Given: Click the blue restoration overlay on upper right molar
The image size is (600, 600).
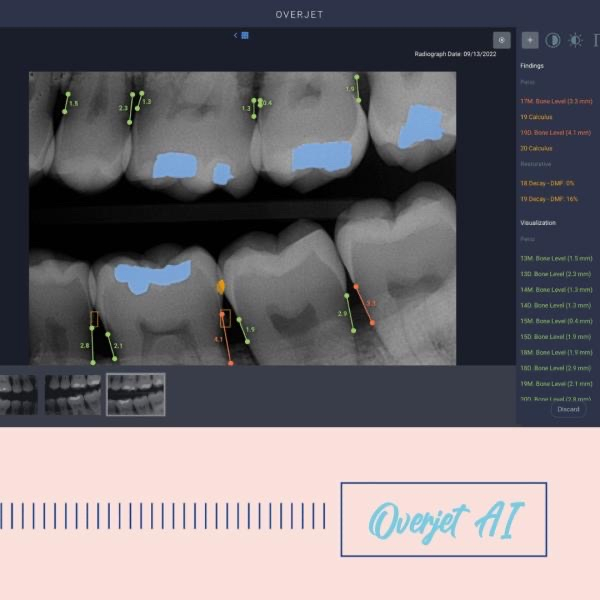Looking at the screenshot, I should click(420, 126).
